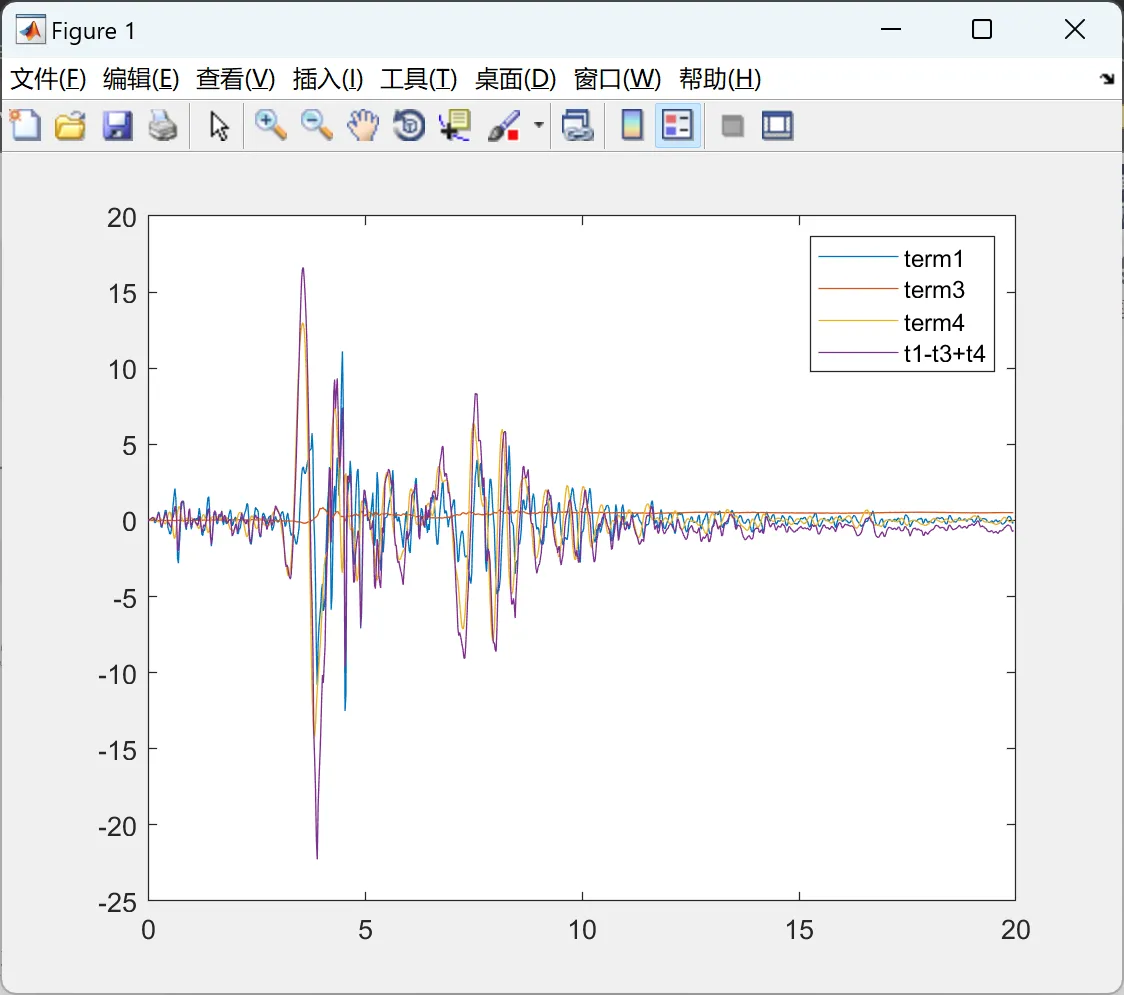This screenshot has height=995, width=1124.
Task: Select the Zoom Out magnifier tool
Action: pos(317,126)
